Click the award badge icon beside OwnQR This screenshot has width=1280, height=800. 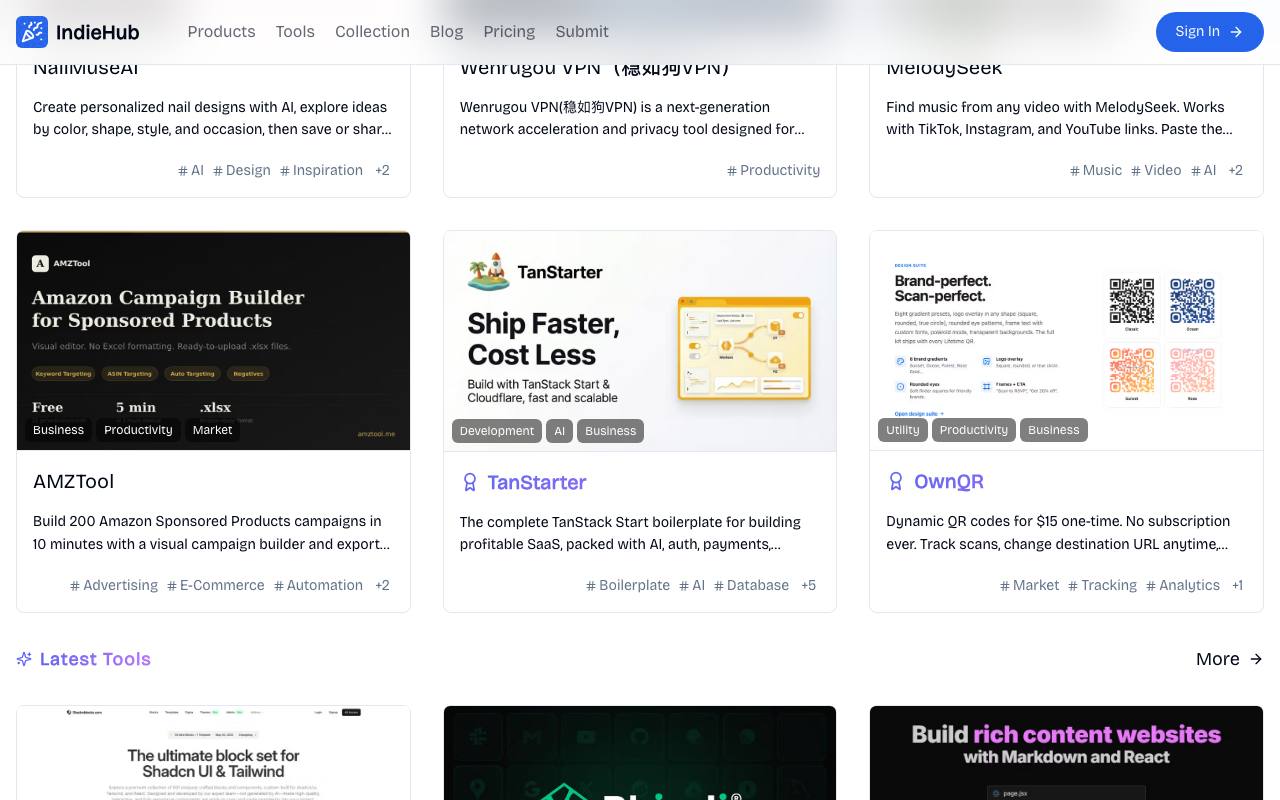click(x=896, y=482)
